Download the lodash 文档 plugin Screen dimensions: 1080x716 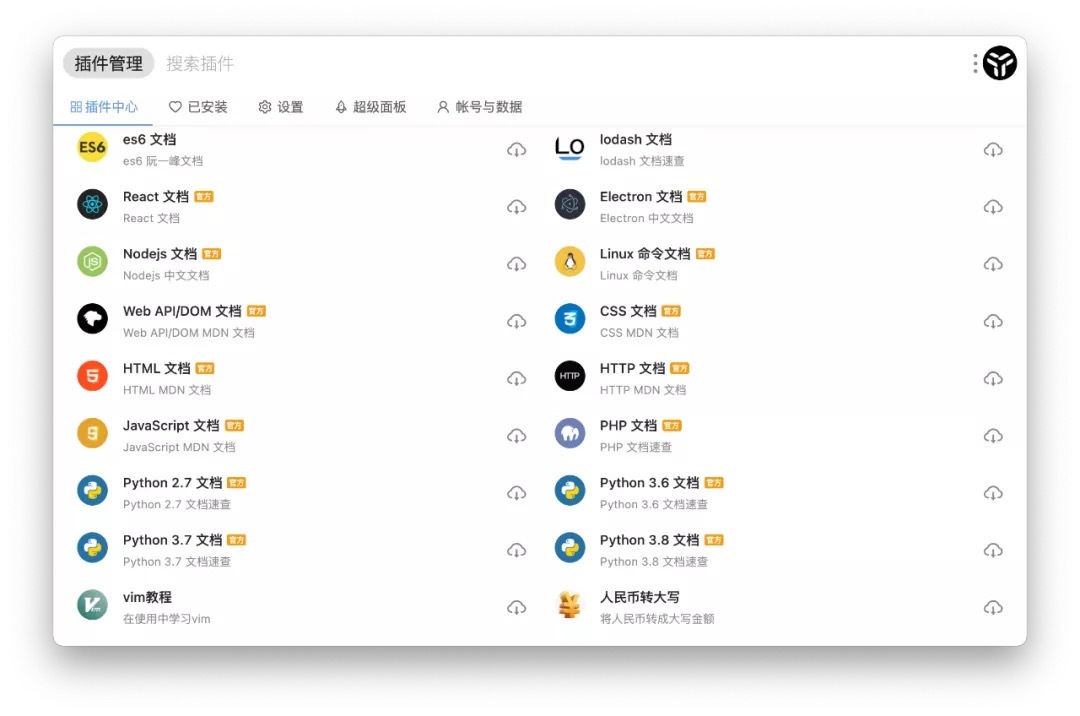pos(993,149)
